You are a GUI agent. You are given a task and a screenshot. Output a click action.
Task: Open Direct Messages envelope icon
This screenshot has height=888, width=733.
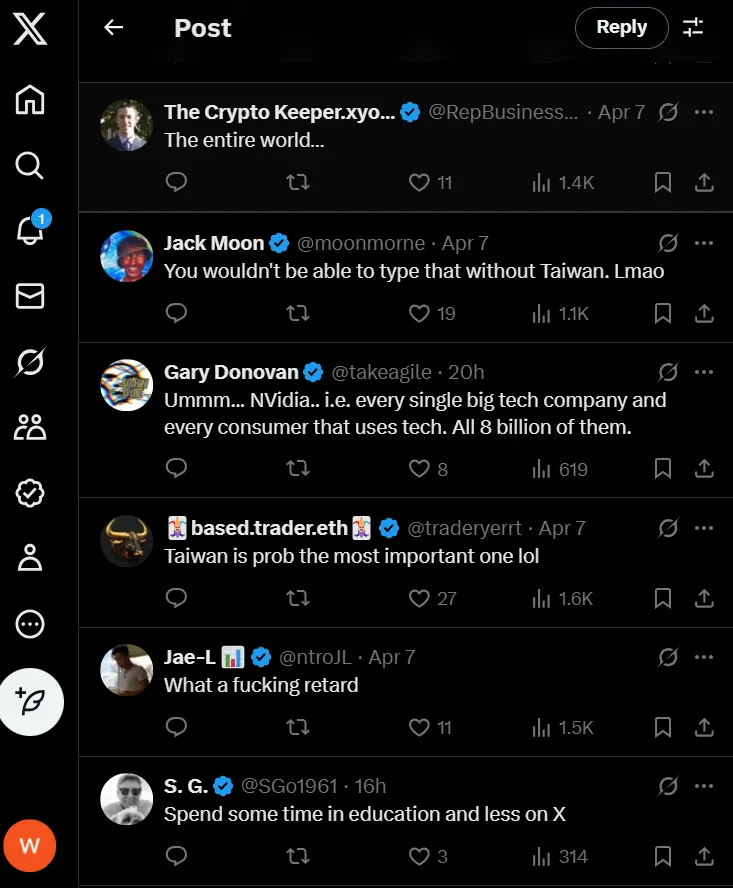30,296
